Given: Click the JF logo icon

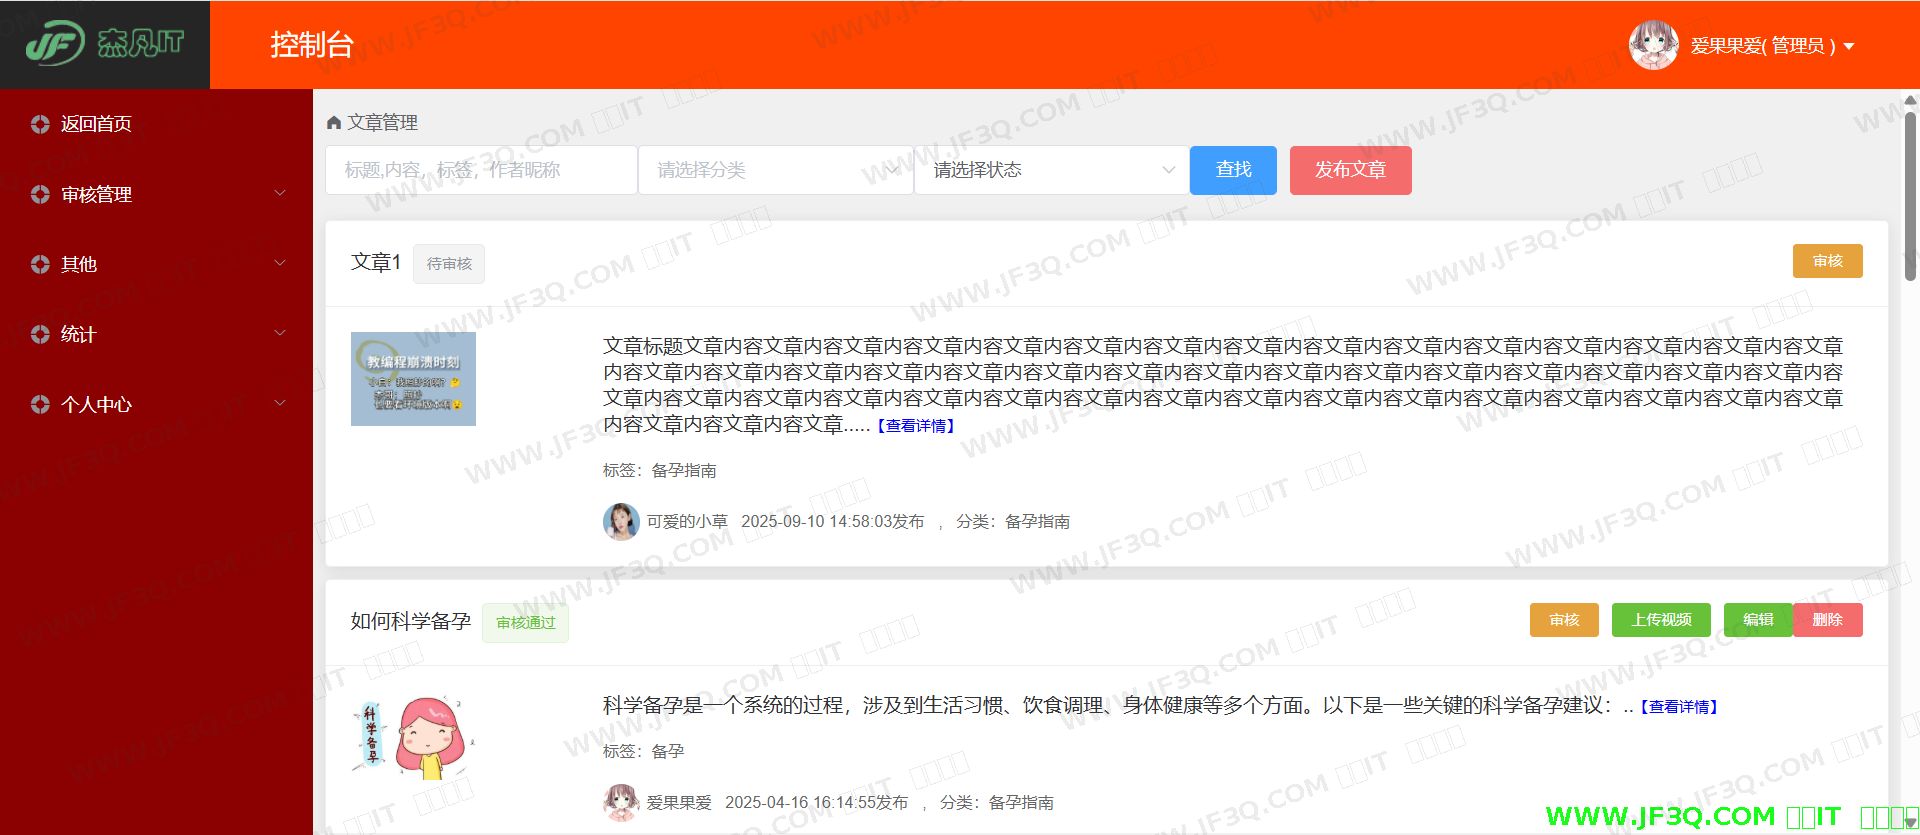Looking at the screenshot, I should (55, 45).
